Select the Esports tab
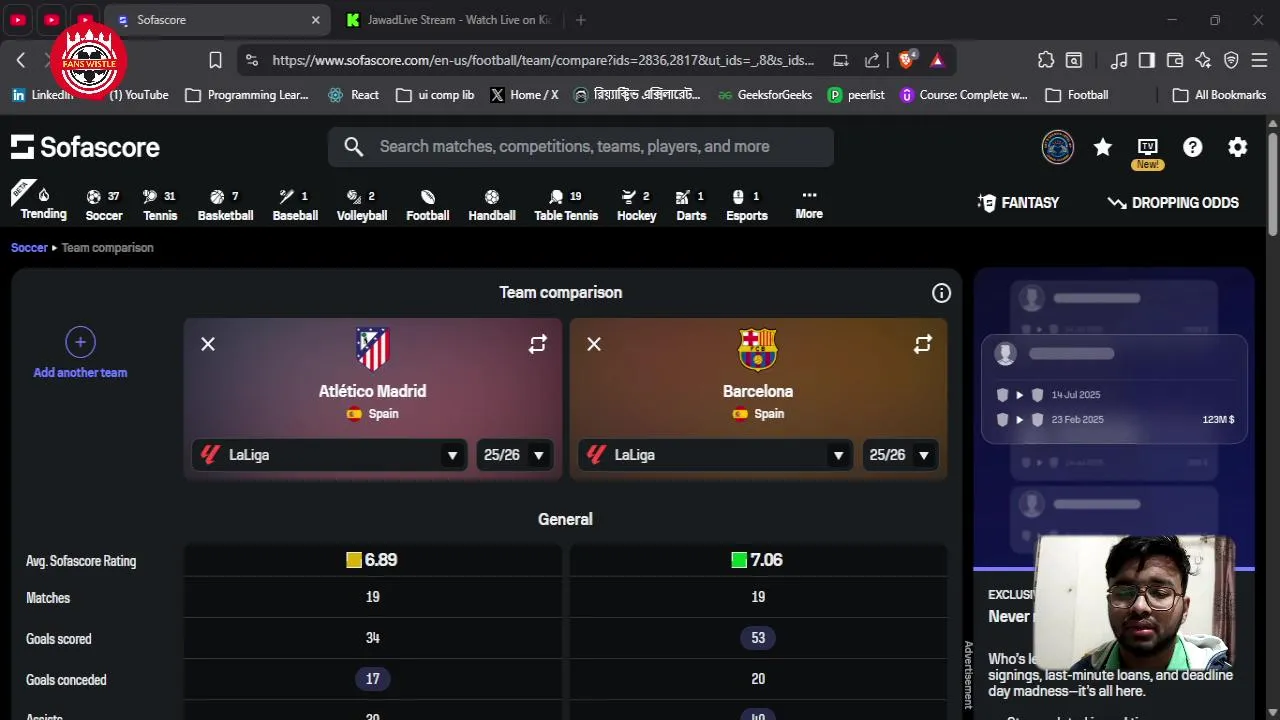 click(x=747, y=205)
